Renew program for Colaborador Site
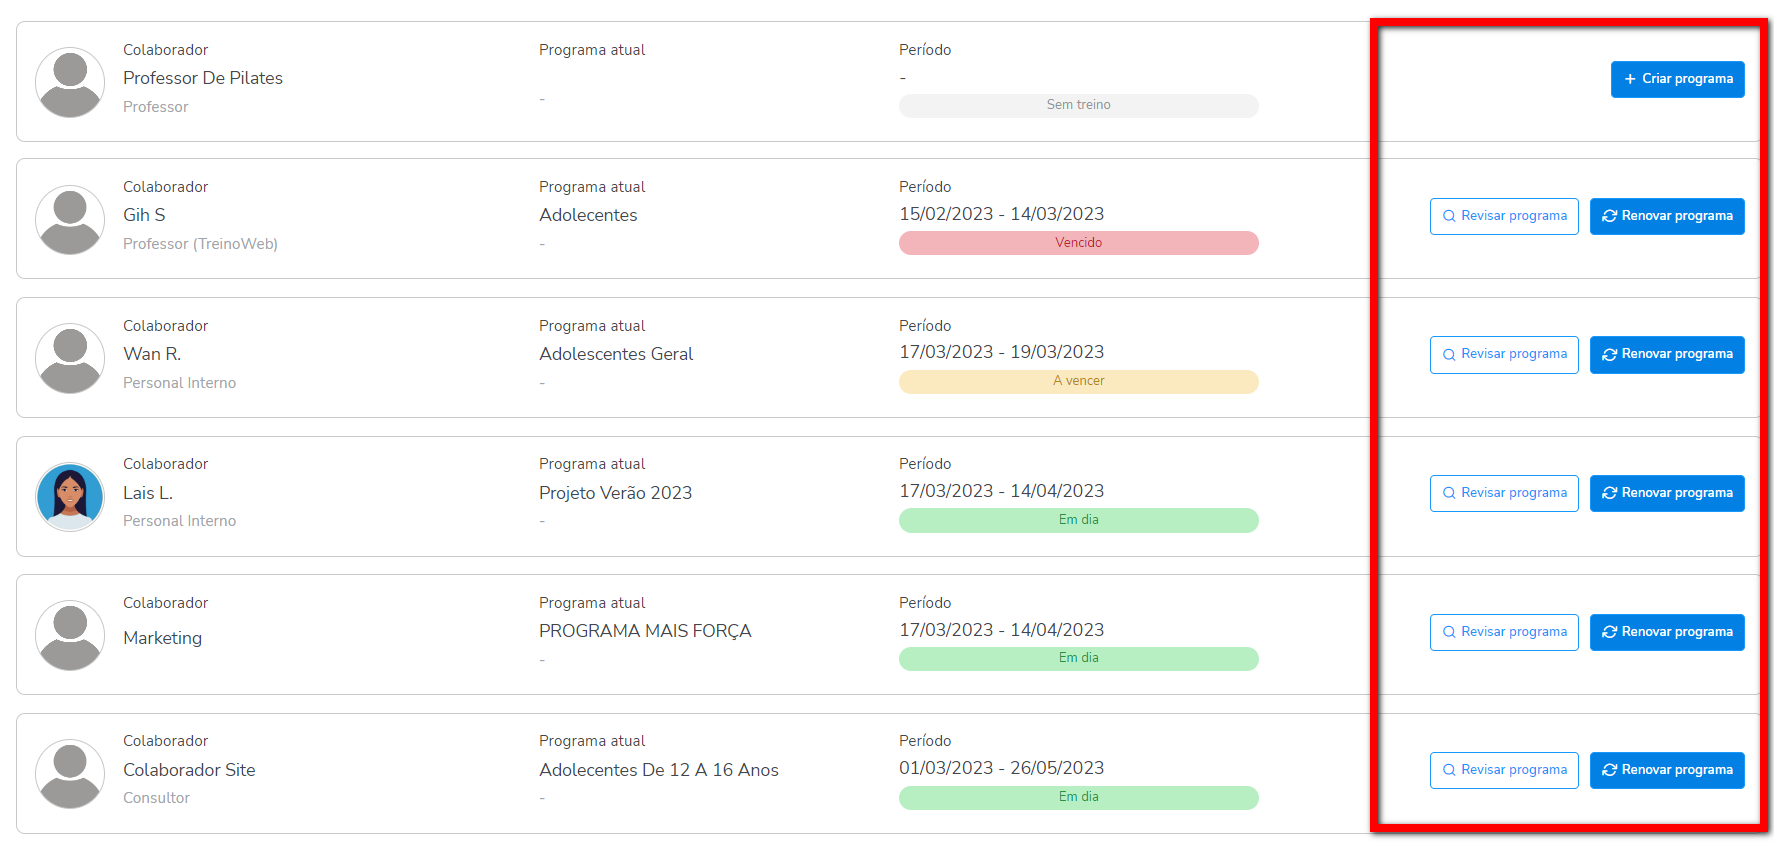This screenshot has width=1774, height=844. [x=1667, y=770]
